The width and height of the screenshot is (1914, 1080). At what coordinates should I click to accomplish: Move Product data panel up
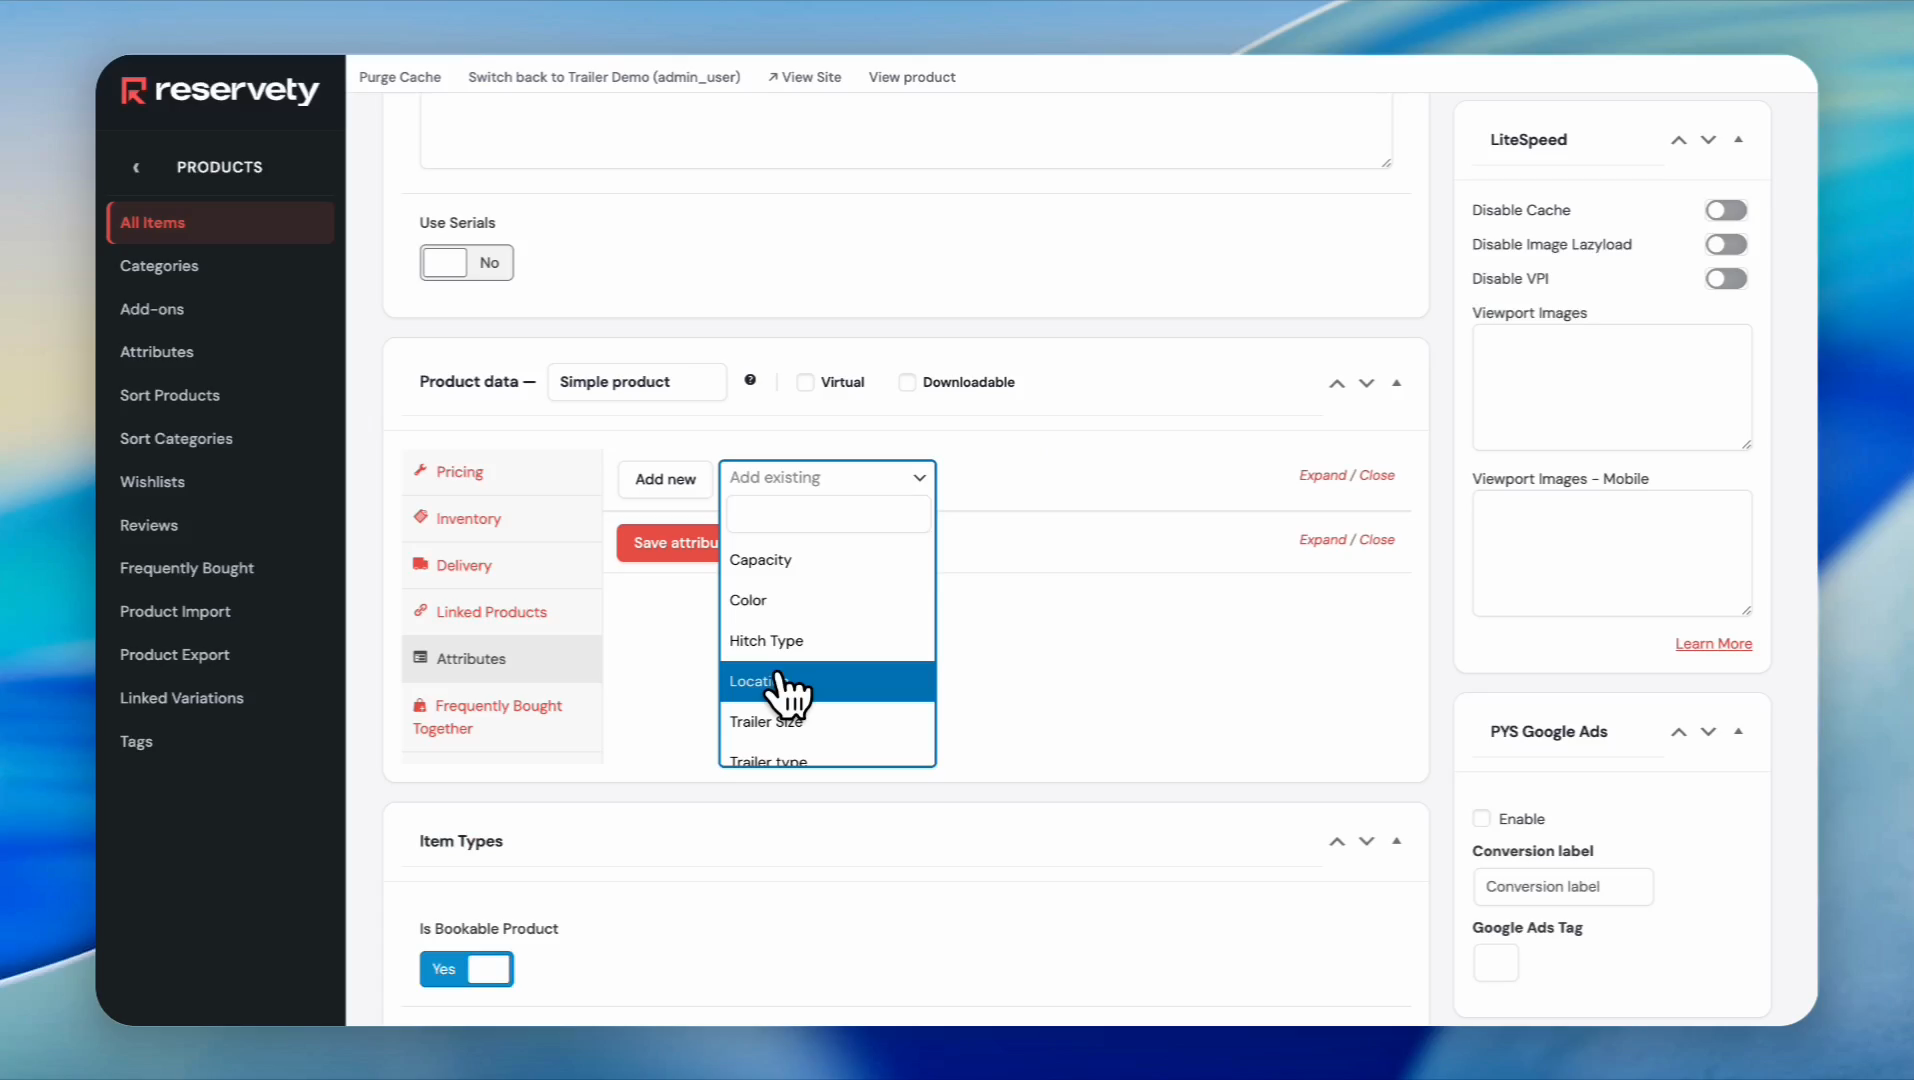coord(1337,383)
